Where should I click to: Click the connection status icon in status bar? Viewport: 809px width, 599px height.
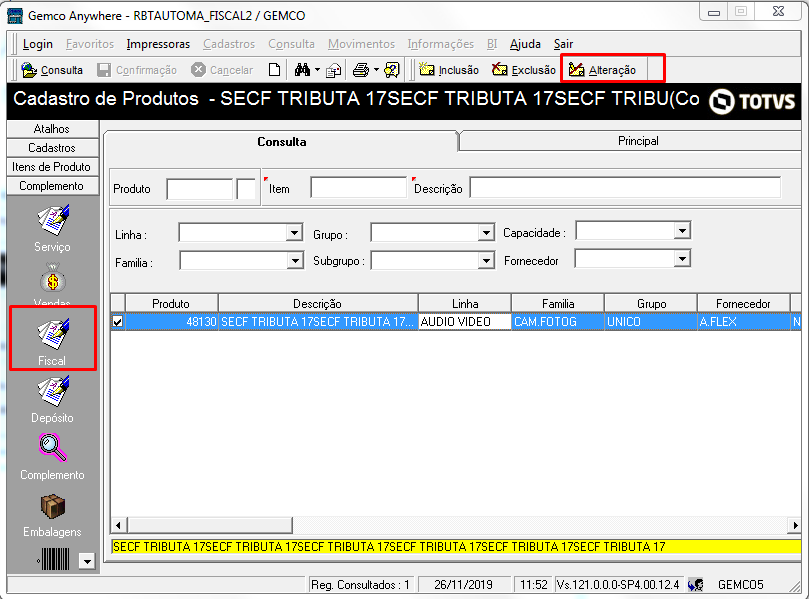point(695,585)
